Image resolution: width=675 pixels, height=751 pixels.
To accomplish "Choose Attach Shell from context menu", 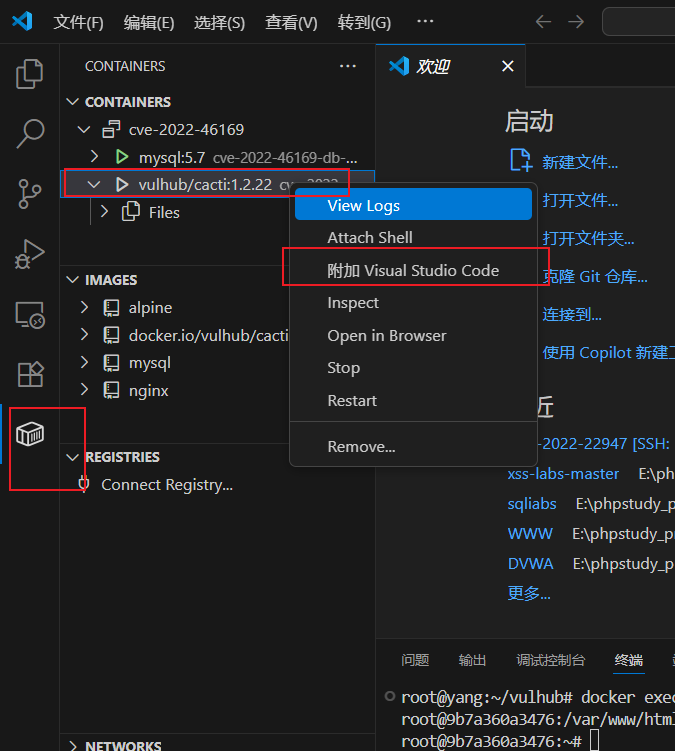I will click(413, 238).
